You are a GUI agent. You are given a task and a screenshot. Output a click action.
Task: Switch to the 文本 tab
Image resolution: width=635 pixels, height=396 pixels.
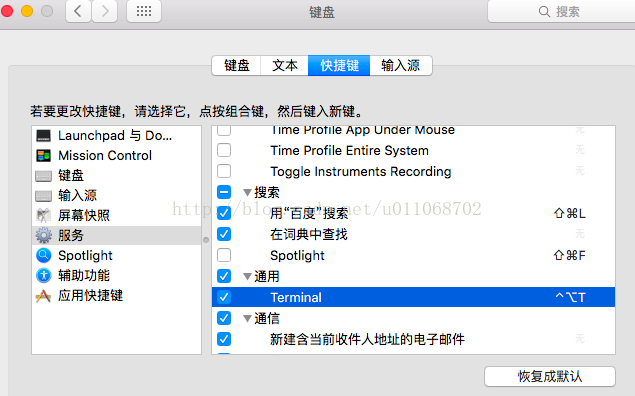pos(285,66)
